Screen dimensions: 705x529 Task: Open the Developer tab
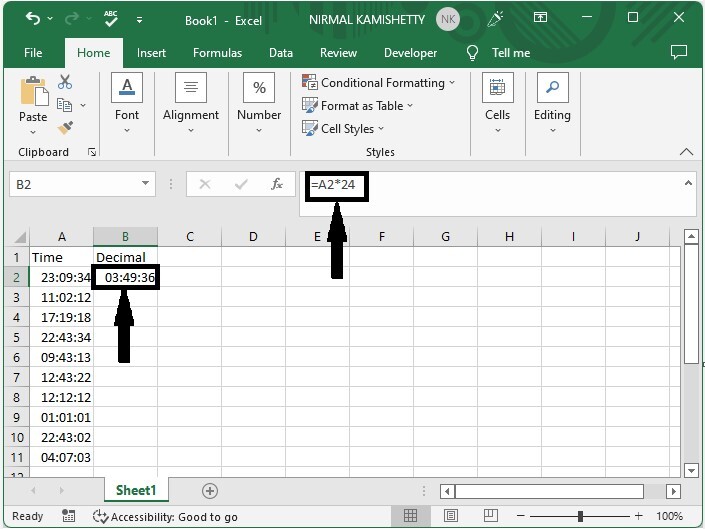411,53
